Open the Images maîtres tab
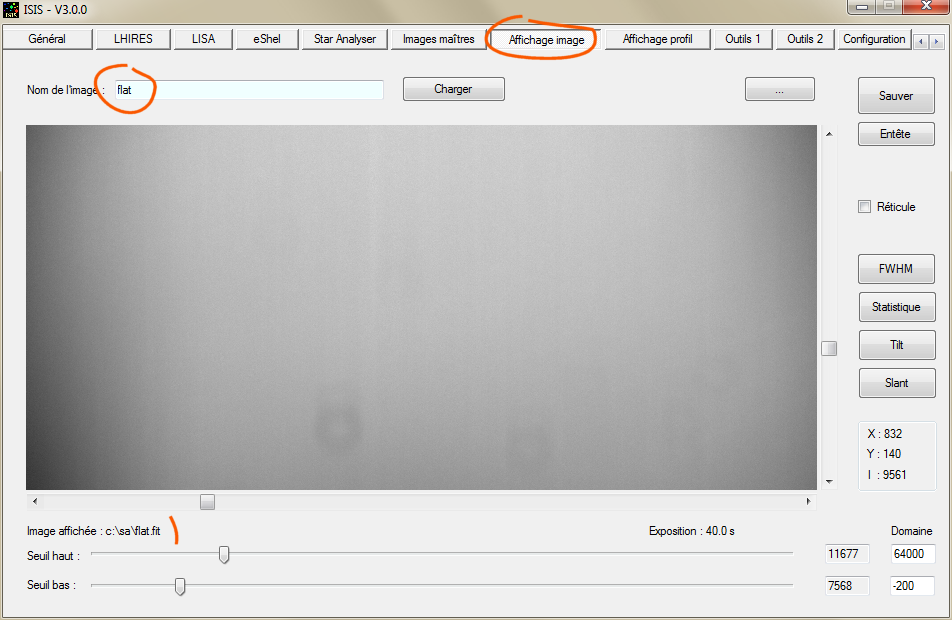This screenshot has height=620, width=952. (x=438, y=39)
